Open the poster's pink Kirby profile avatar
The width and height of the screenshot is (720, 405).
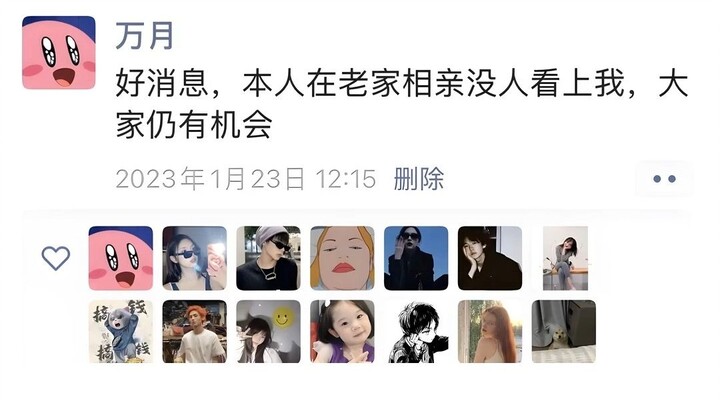tap(59, 52)
